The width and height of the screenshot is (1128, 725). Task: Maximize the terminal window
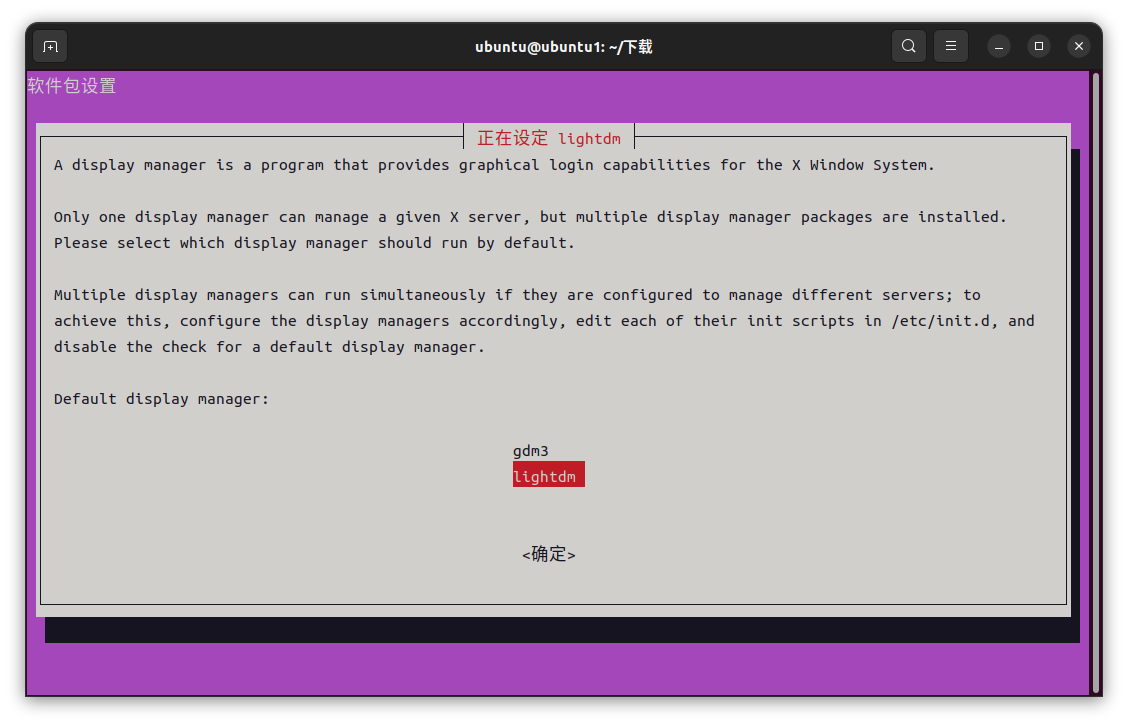[1039, 46]
